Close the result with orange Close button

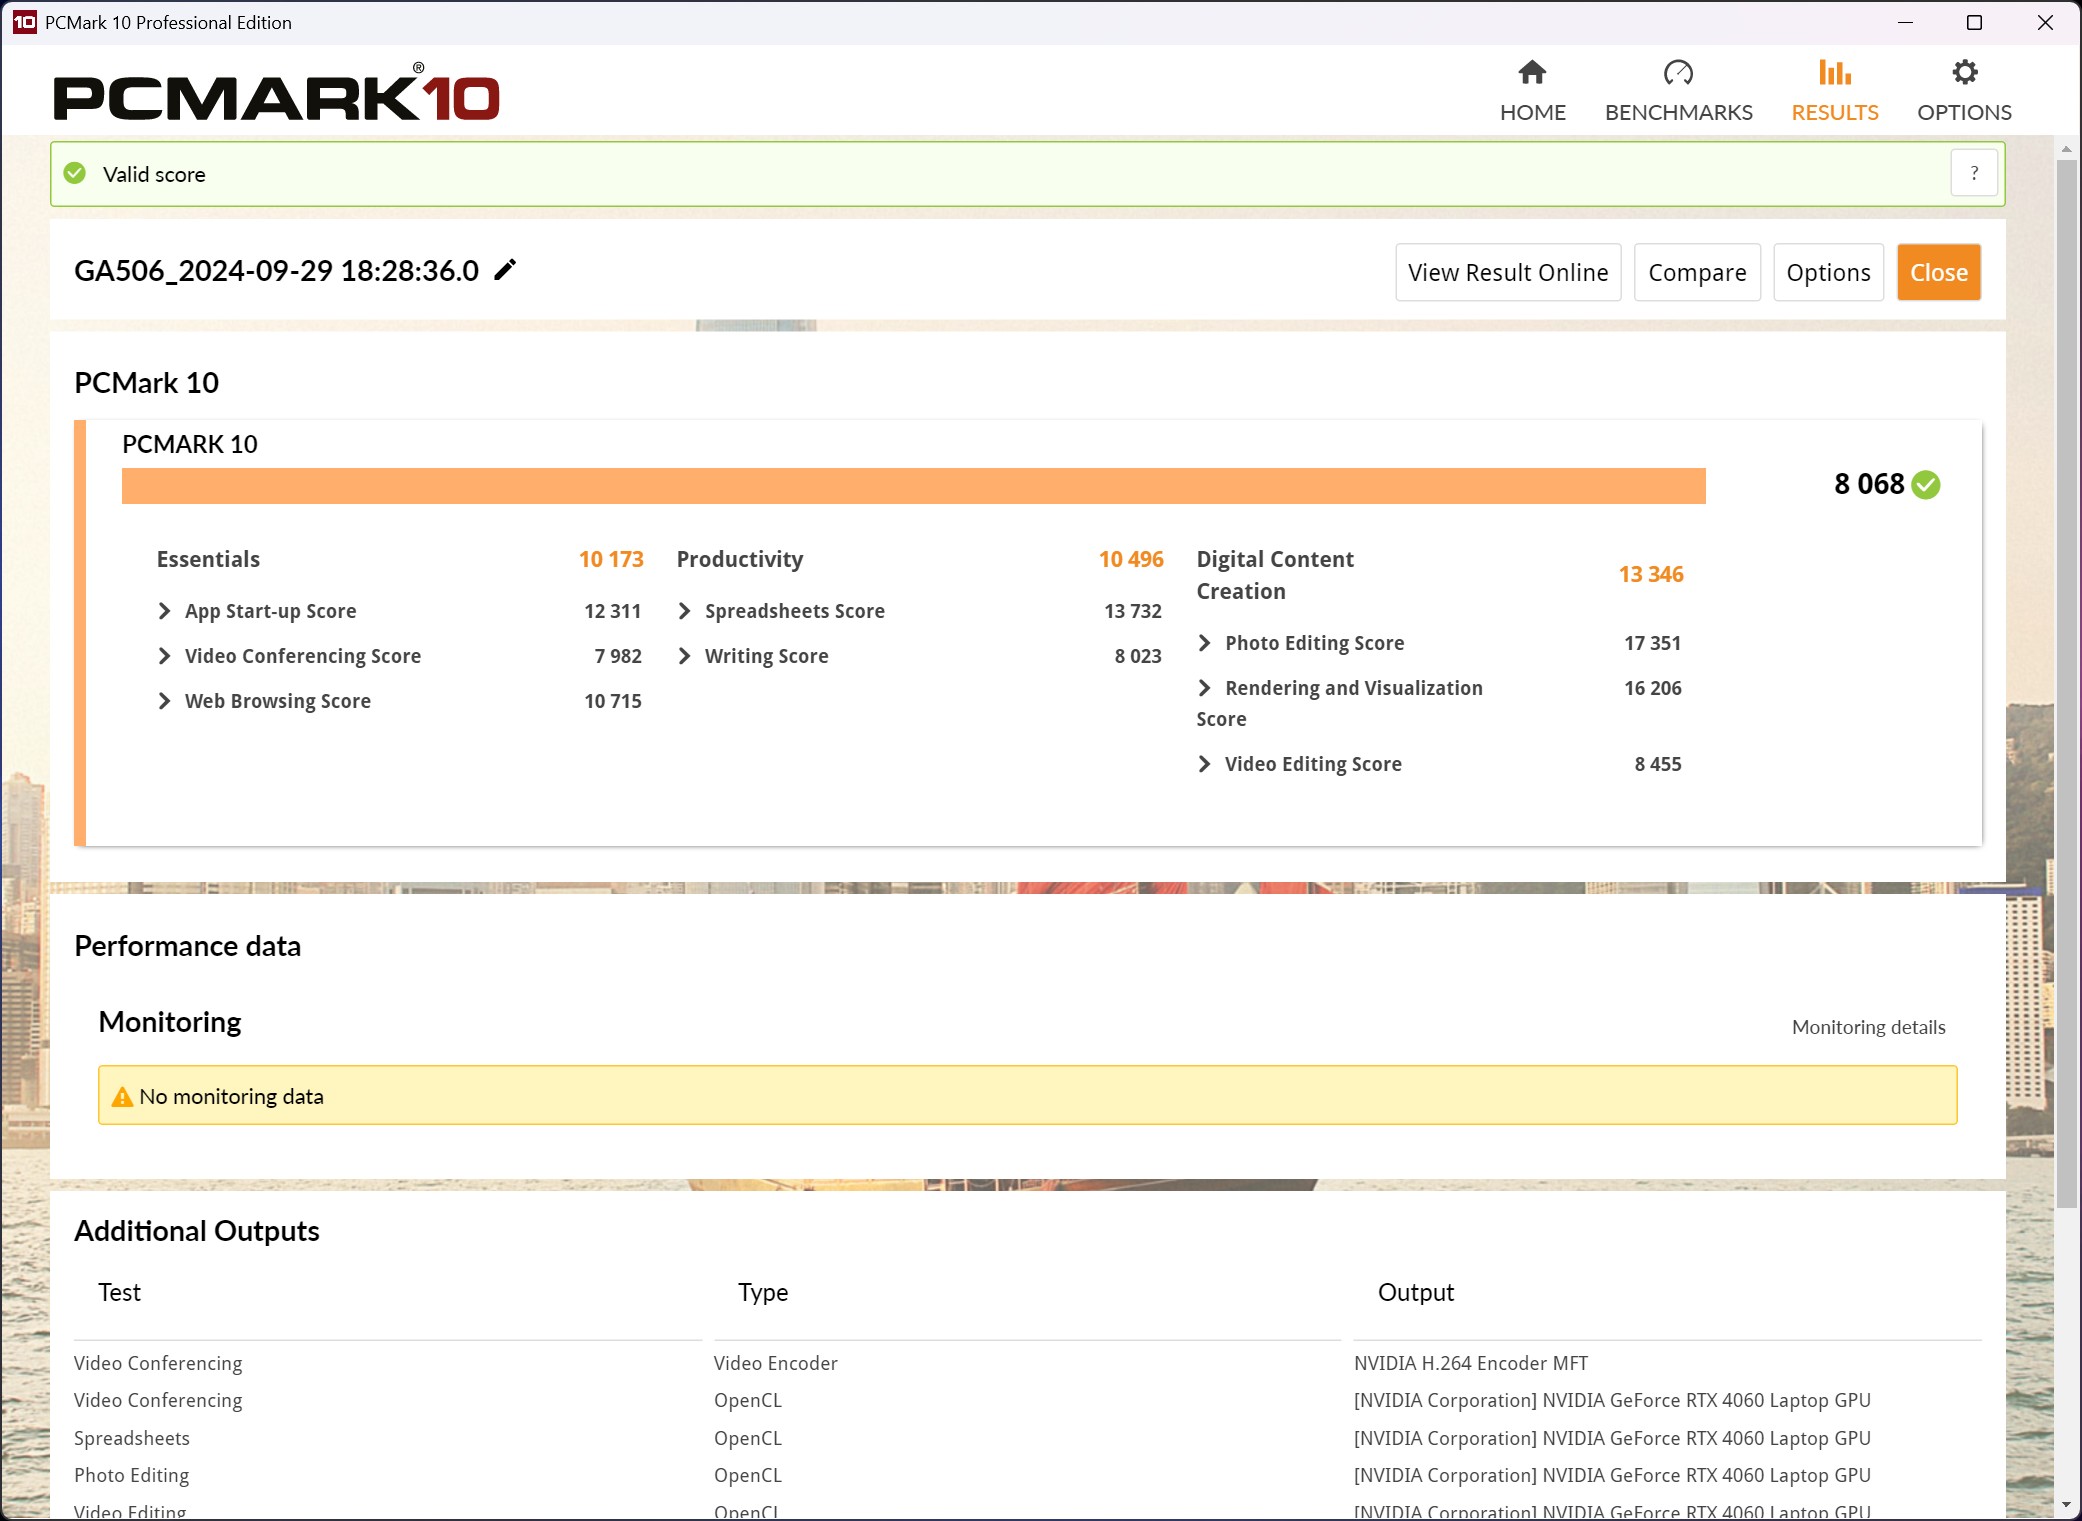1938,272
